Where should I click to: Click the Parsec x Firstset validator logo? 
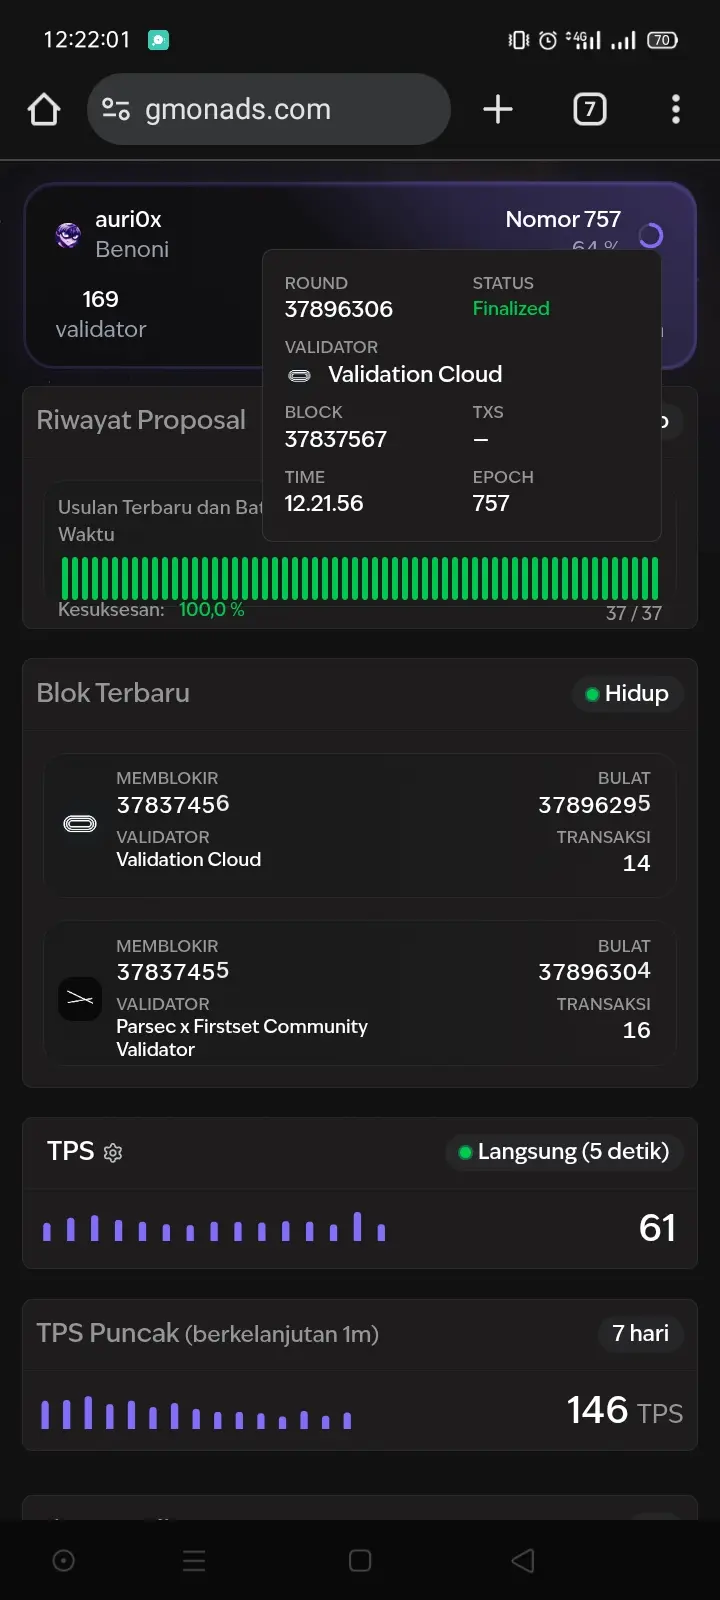tap(80, 998)
